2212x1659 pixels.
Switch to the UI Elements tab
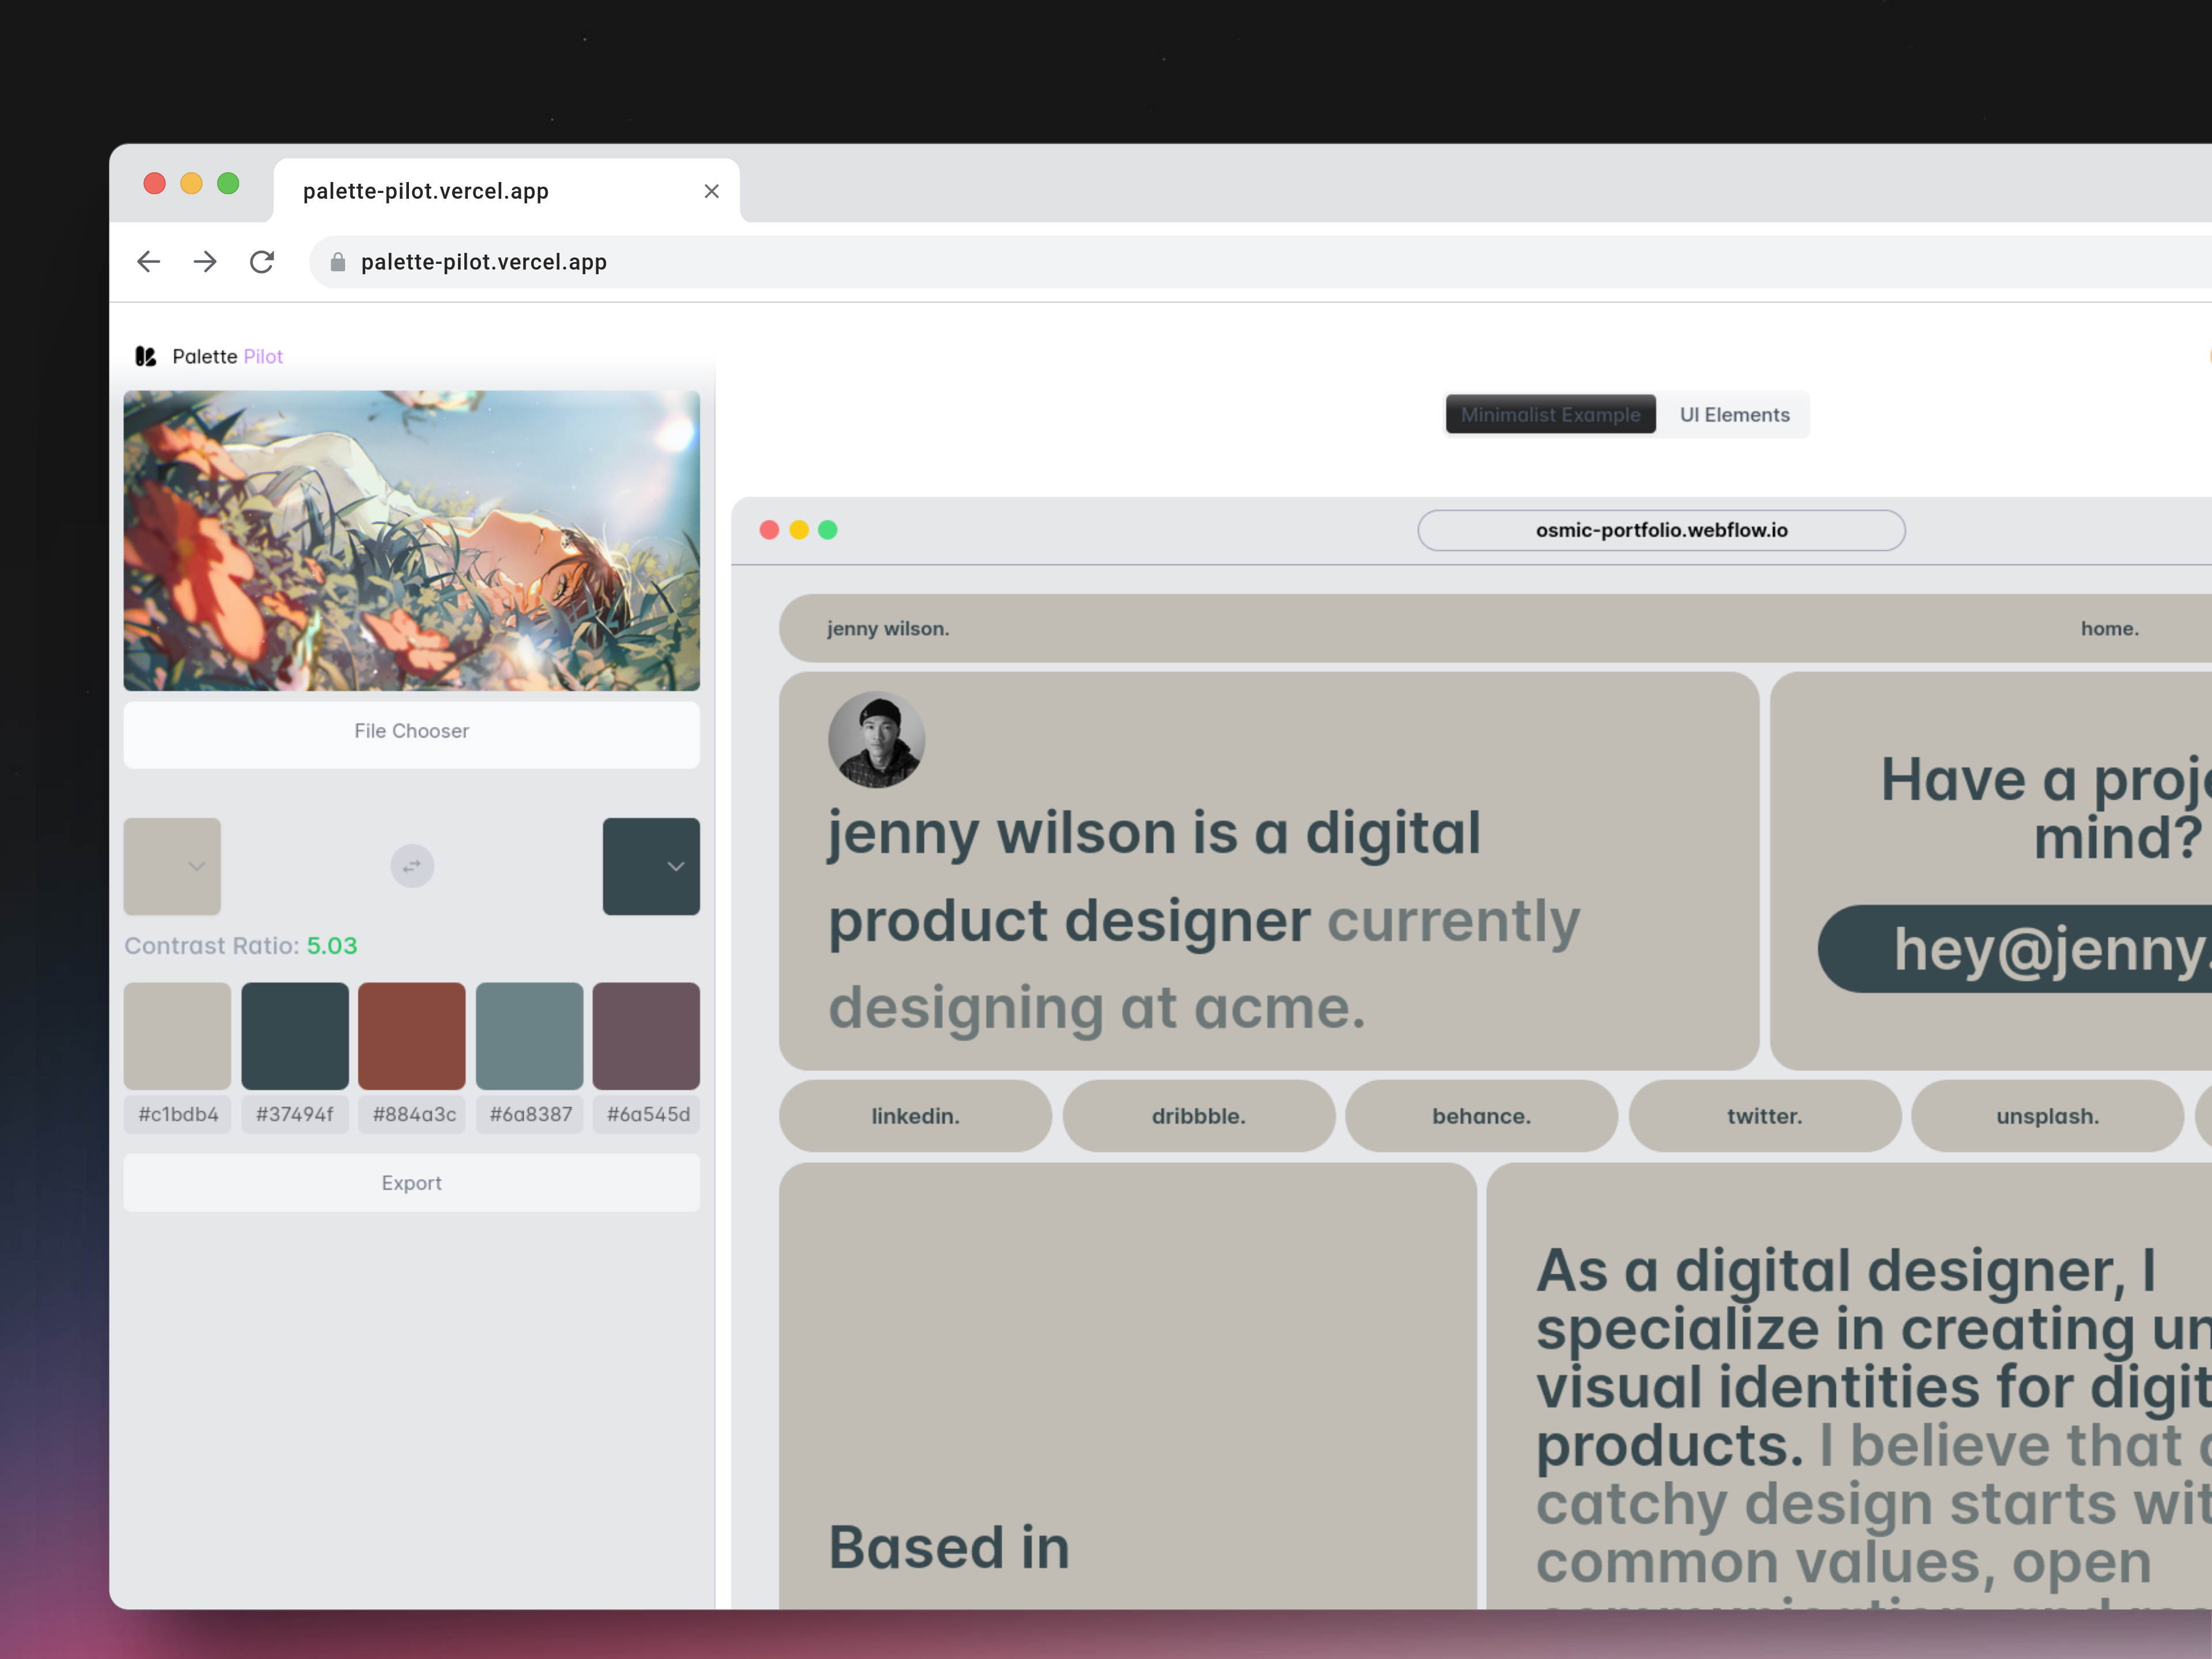pos(1734,415)
